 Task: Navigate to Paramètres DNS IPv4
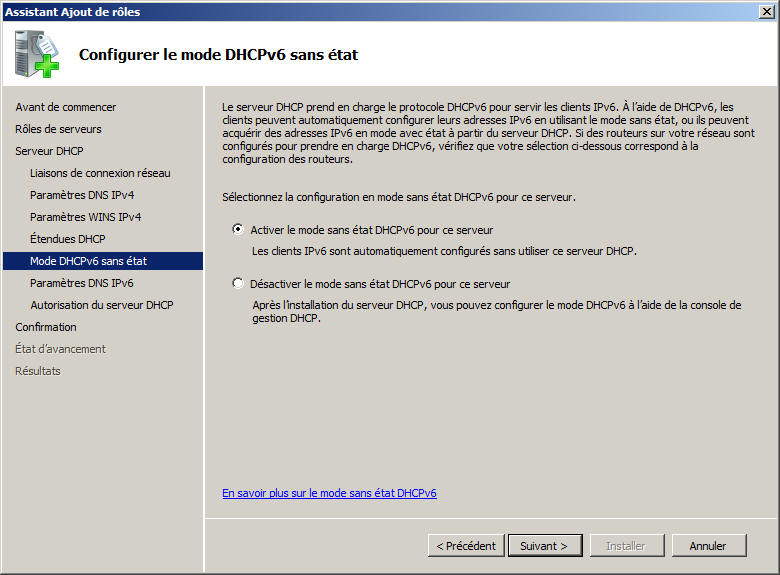click(82, 195)
